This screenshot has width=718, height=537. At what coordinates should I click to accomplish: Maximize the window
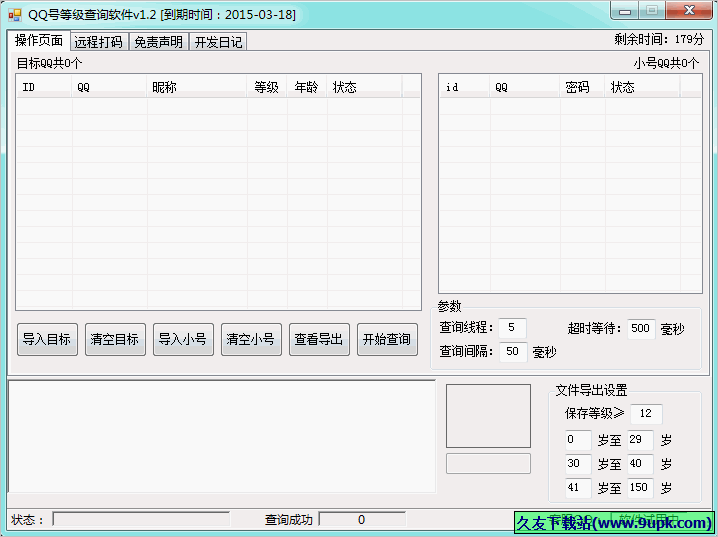pos(652,11)
